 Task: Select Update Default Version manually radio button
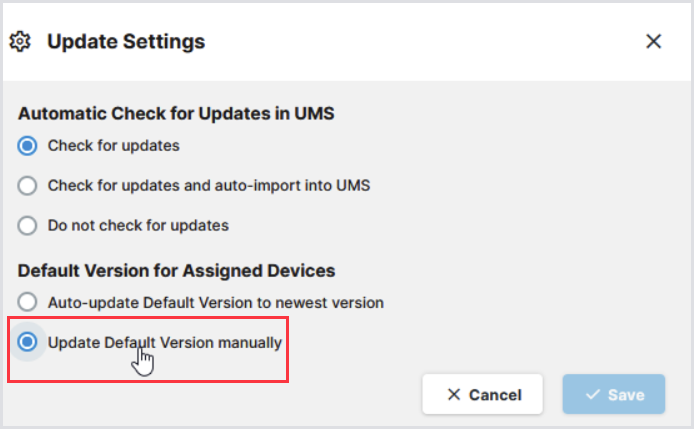tap(28, 342)
